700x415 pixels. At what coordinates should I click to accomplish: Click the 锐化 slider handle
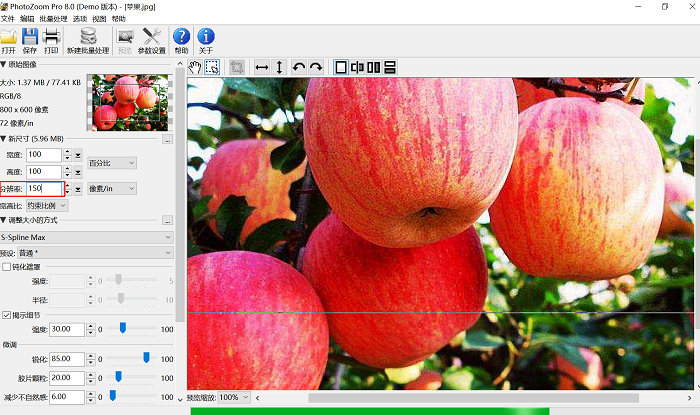146,358
